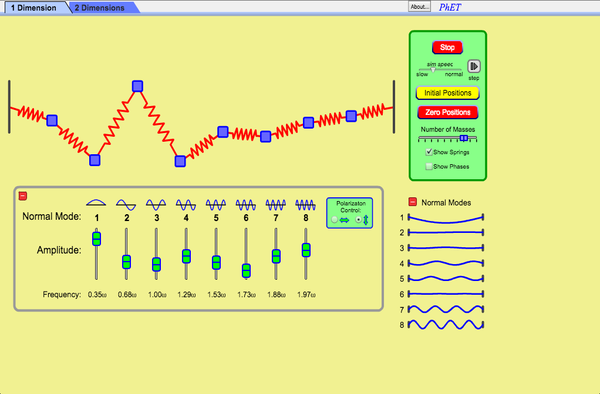Click the mode 1 wave shape icon
This screenshot has height=394, width=600.
click(x=96, y=203)
